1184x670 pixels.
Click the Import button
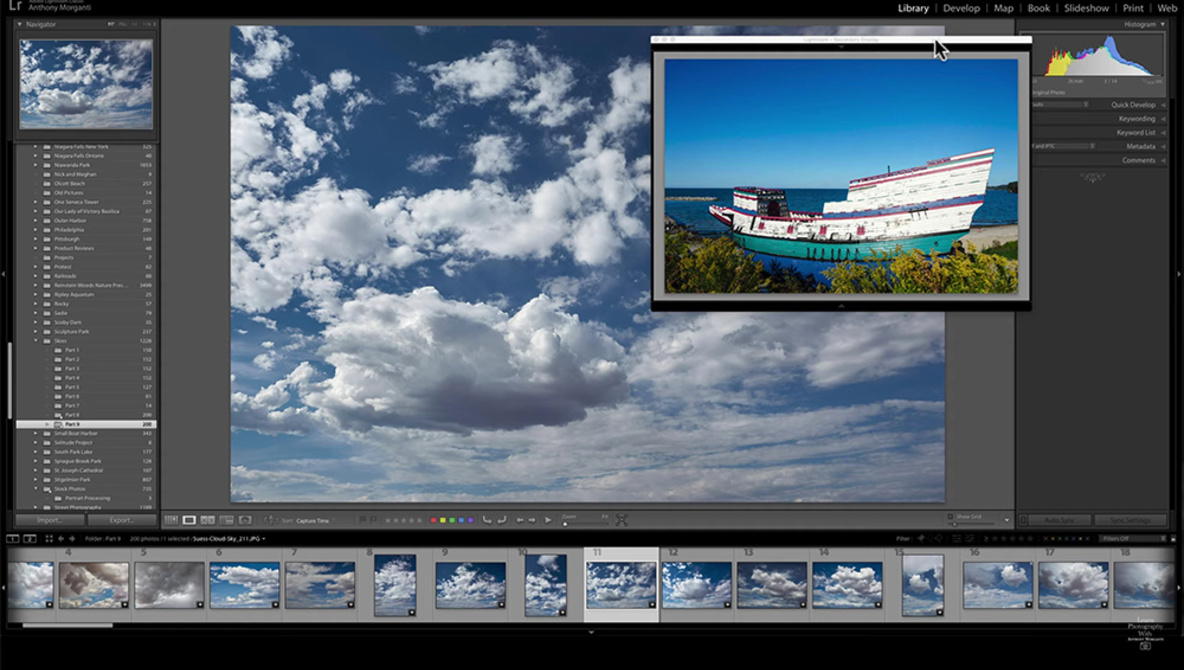click(x=49, y=520)
